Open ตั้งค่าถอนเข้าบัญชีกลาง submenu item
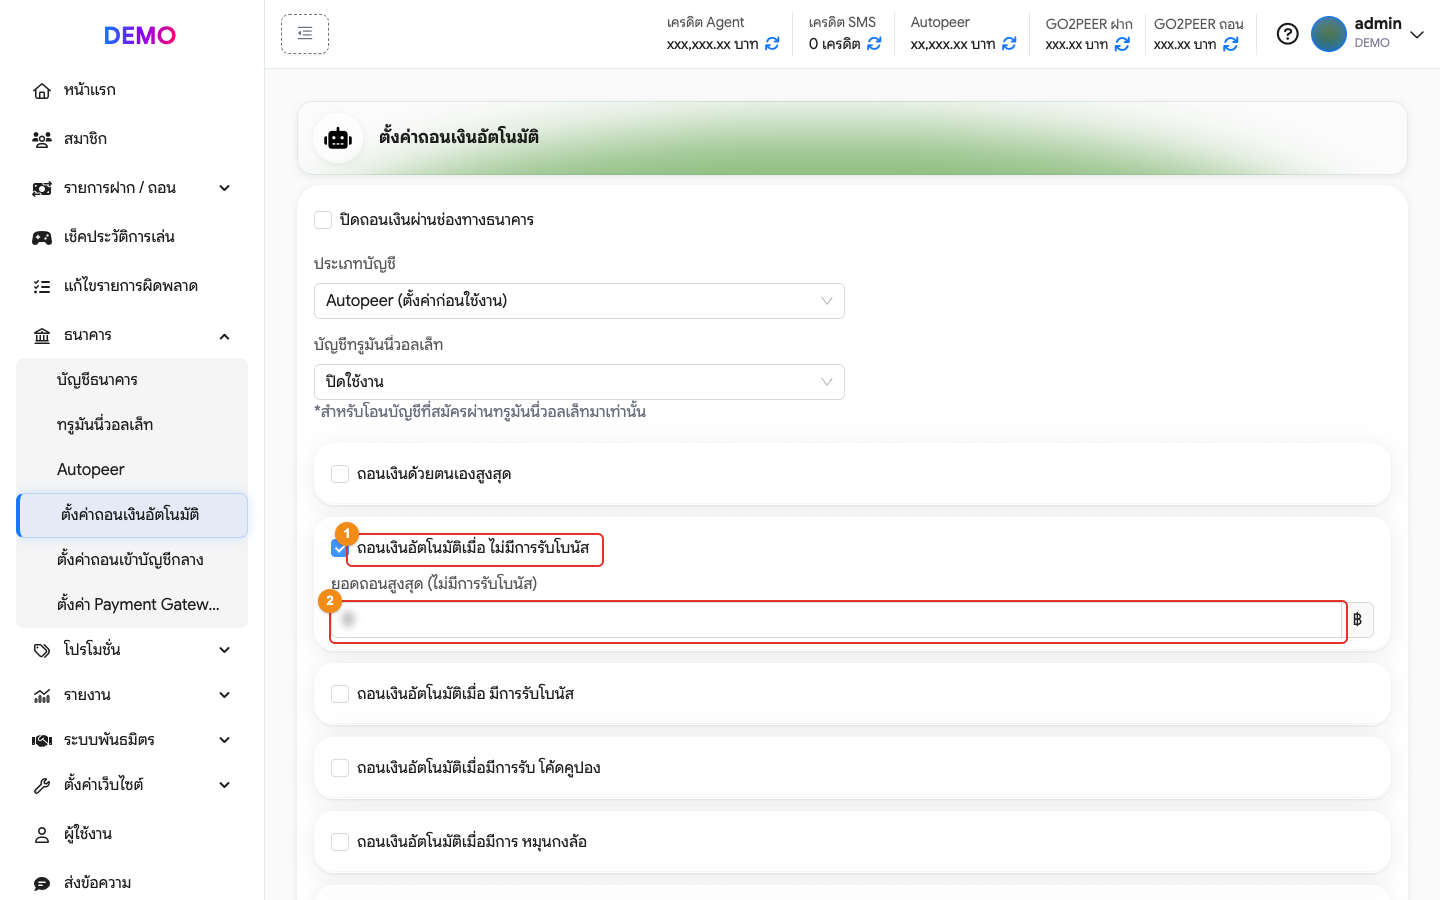The width and height of the screenshot is (1440, 900). coord(132,560)
